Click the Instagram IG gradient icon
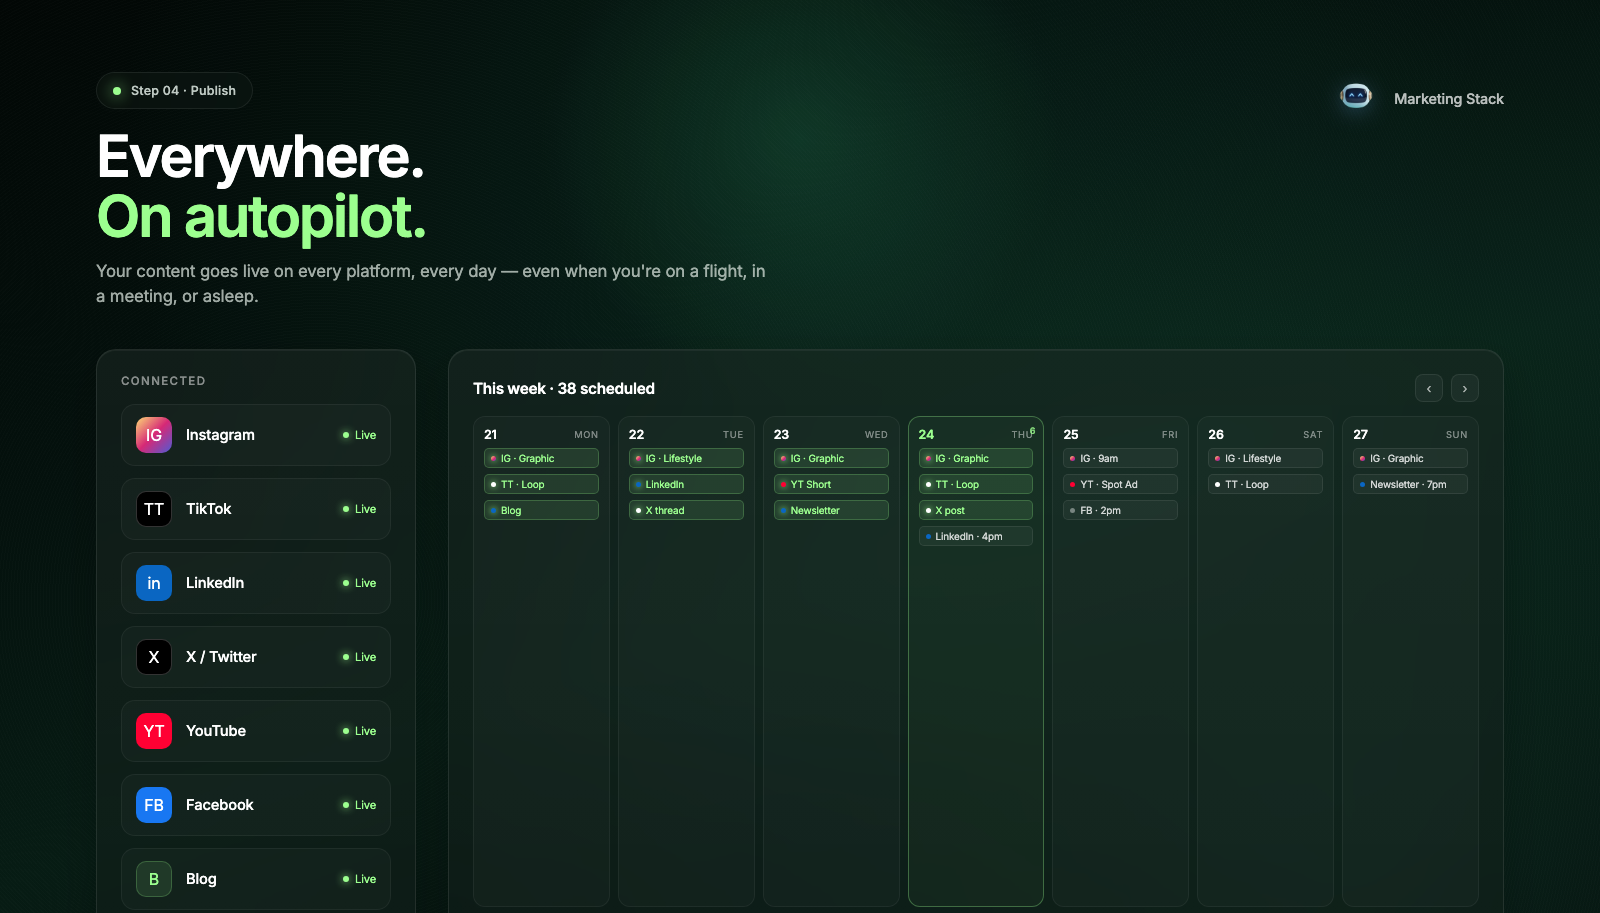 pyautogui.click(x=154, y=435)
